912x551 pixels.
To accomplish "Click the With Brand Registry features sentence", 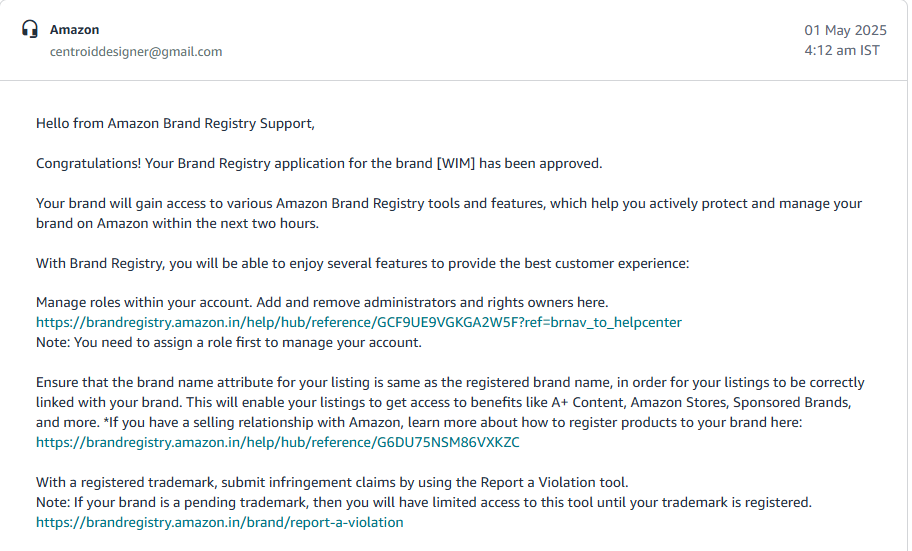I will click(x=362, y=264).
